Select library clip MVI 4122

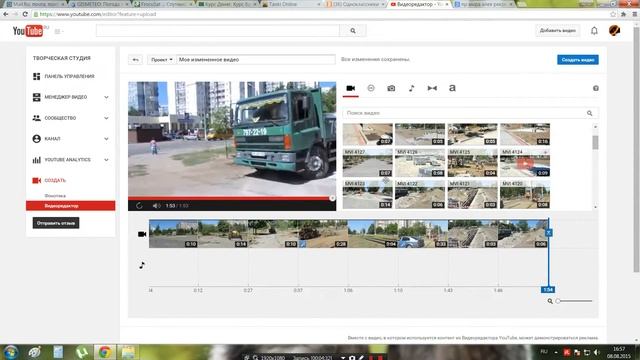coord(420,195)
